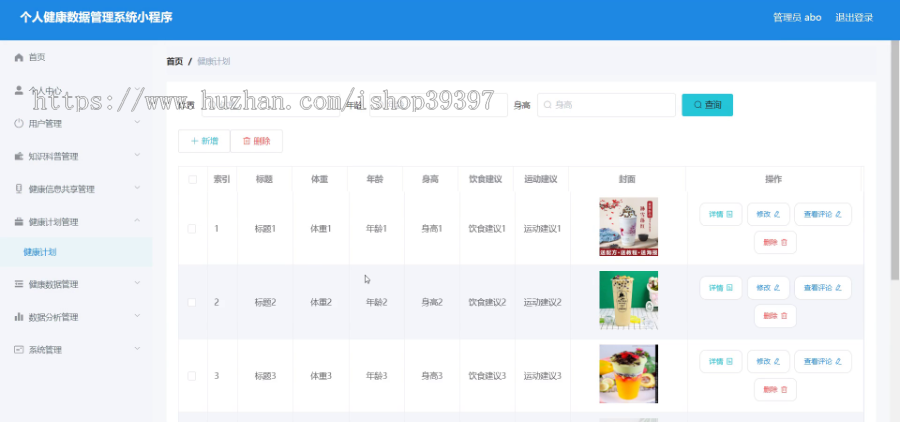Open the 首页 home icon in sidebar
This screenshot has height=422, width=900.
tap(19, 57)
